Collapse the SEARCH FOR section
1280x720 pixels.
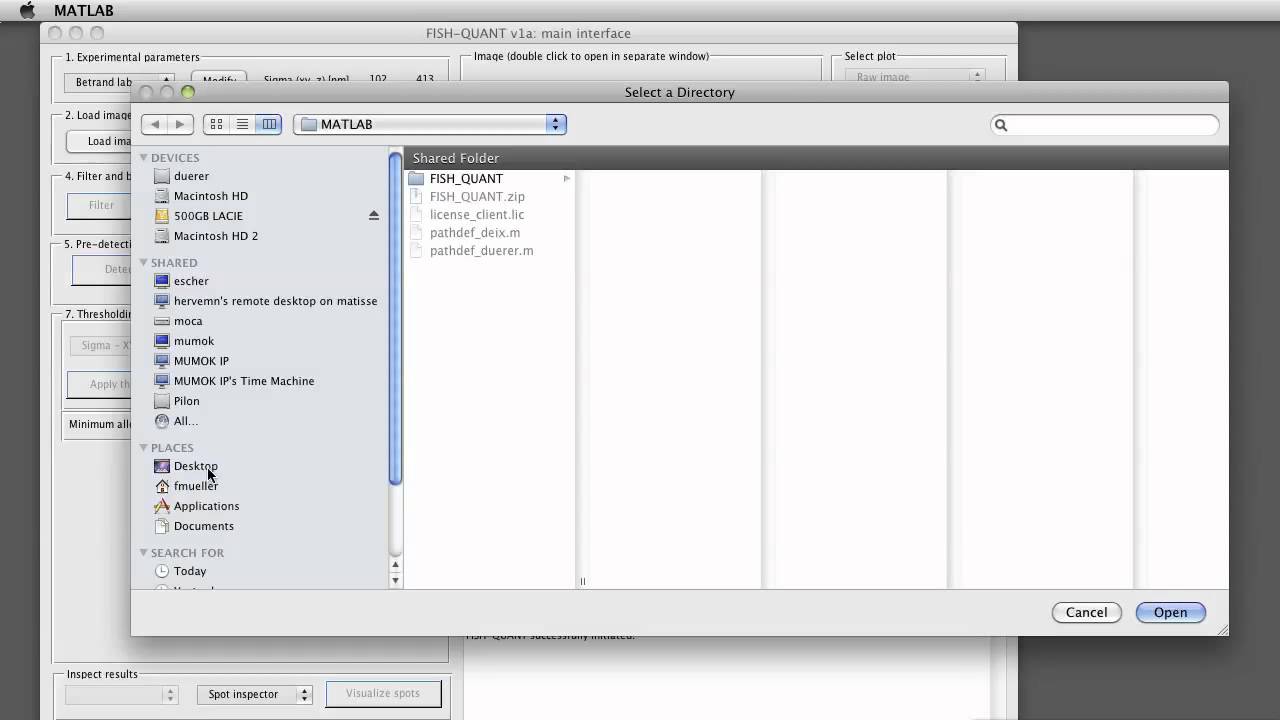pyautogui.click(x=144, y=552)
